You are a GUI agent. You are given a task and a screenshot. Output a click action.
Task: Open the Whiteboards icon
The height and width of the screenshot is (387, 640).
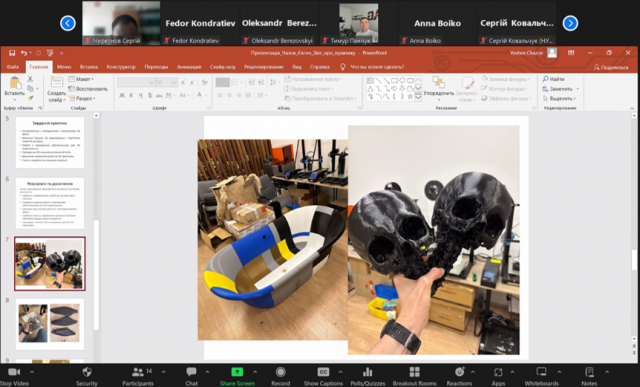[541, 372]
